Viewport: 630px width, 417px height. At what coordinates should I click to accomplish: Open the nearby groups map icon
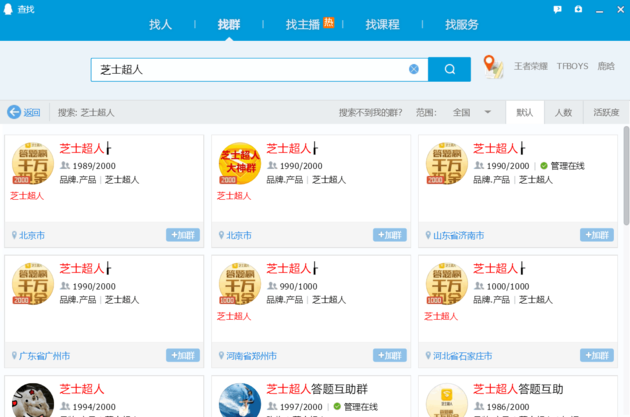(492, 67)
